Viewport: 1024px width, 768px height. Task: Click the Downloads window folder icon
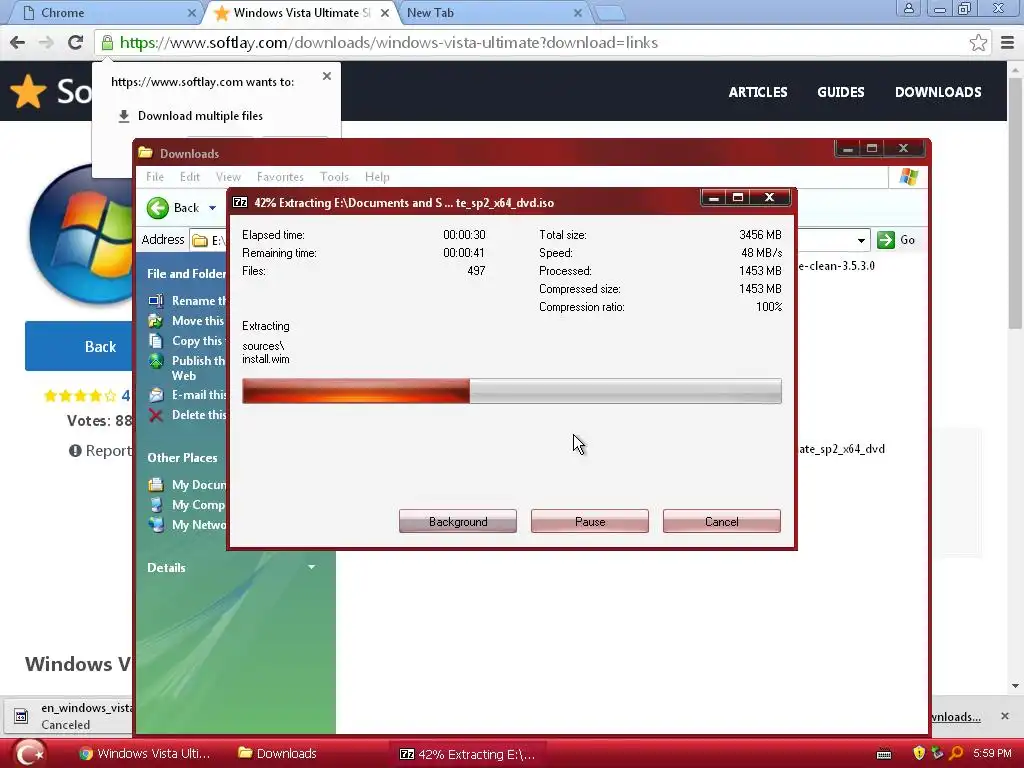tap(145, 153)
